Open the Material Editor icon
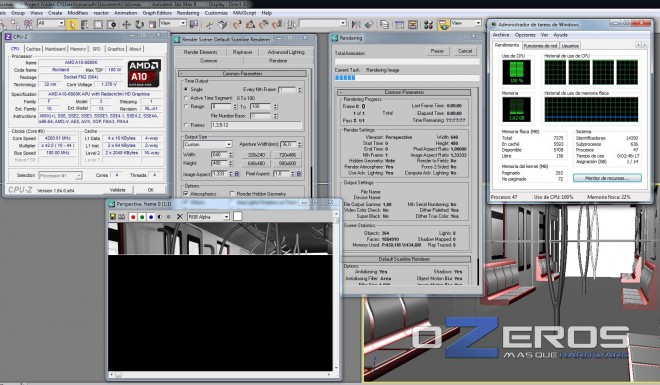 (x=428, y=24)
